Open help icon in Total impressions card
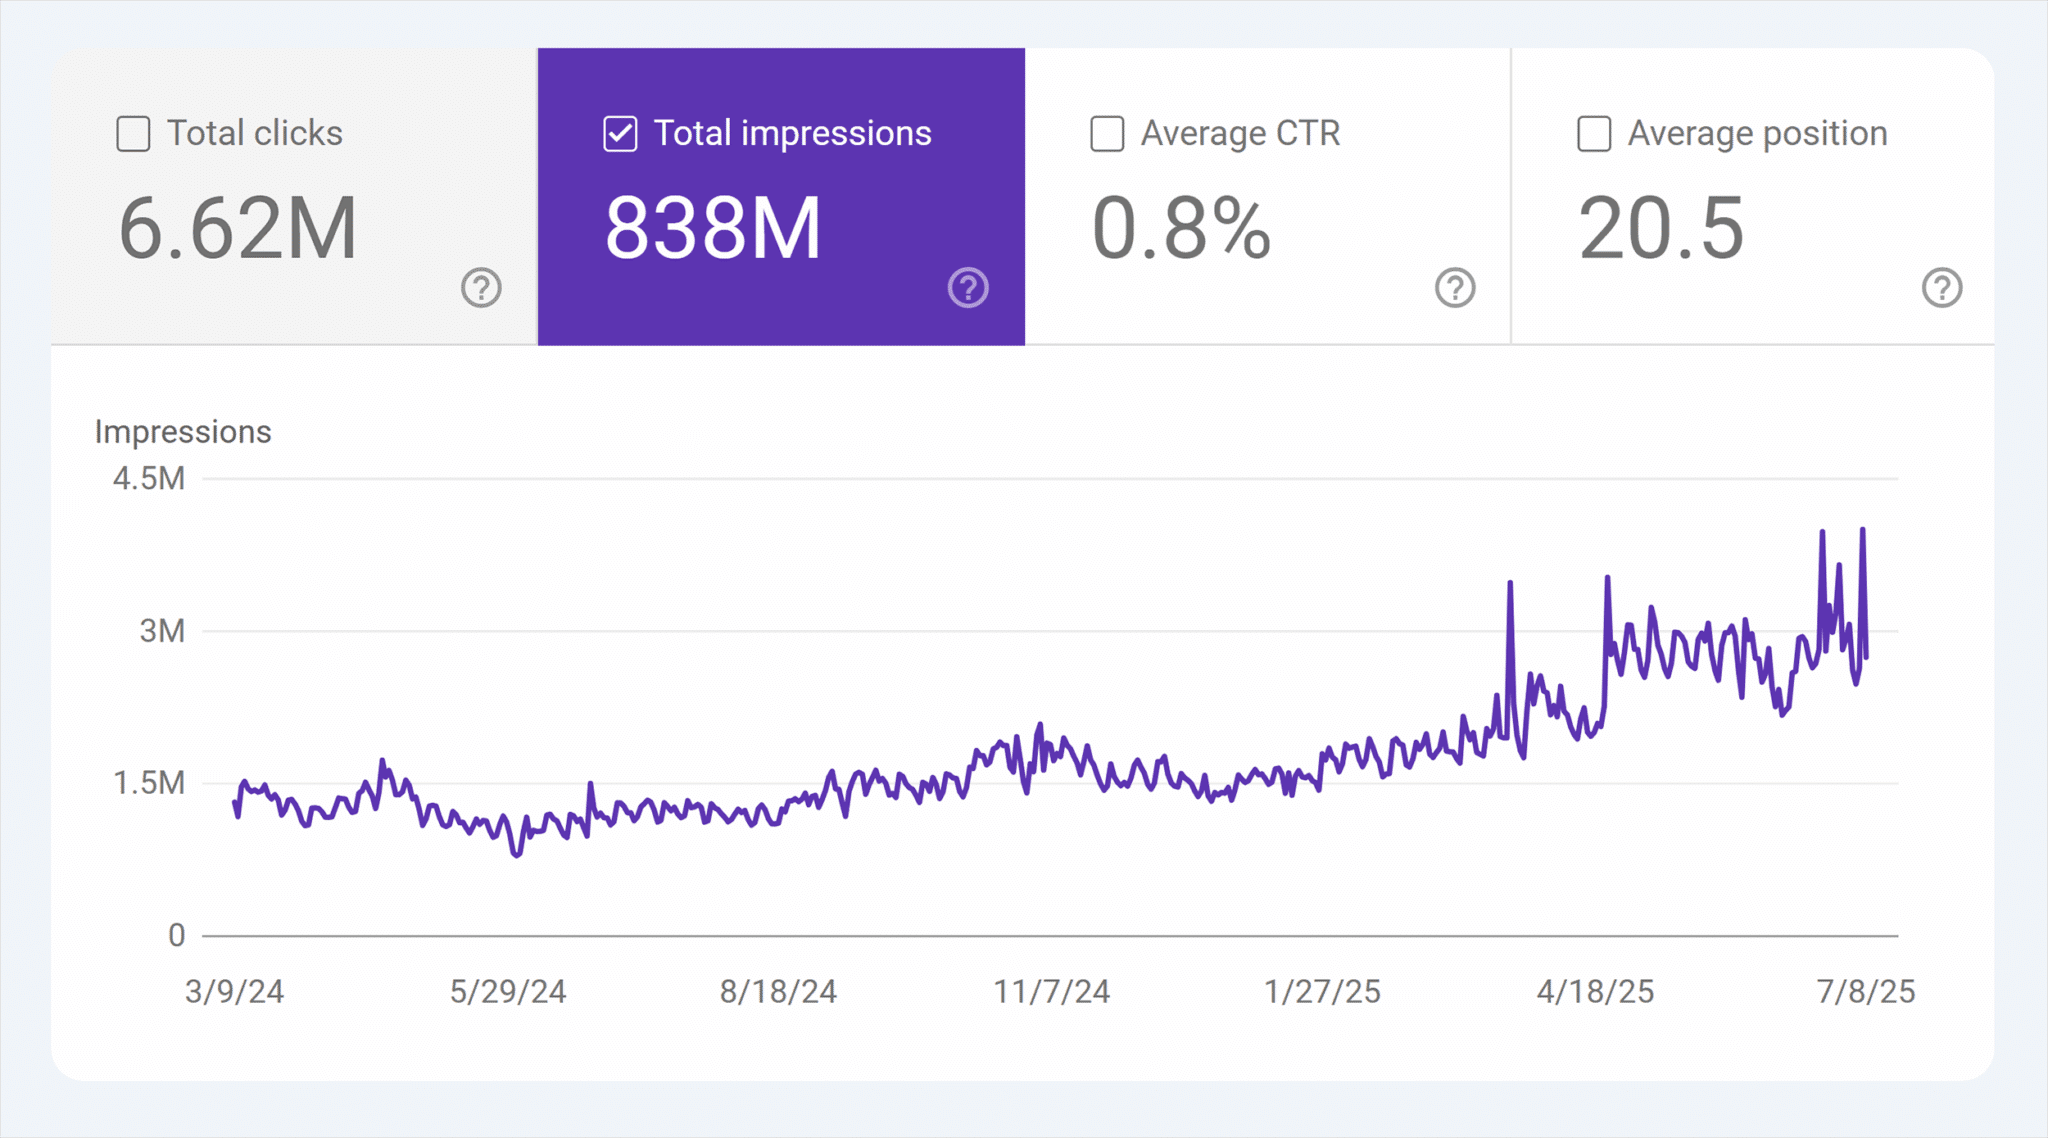The height and width of the screenshot is (1138, 2048). (968, 288)
